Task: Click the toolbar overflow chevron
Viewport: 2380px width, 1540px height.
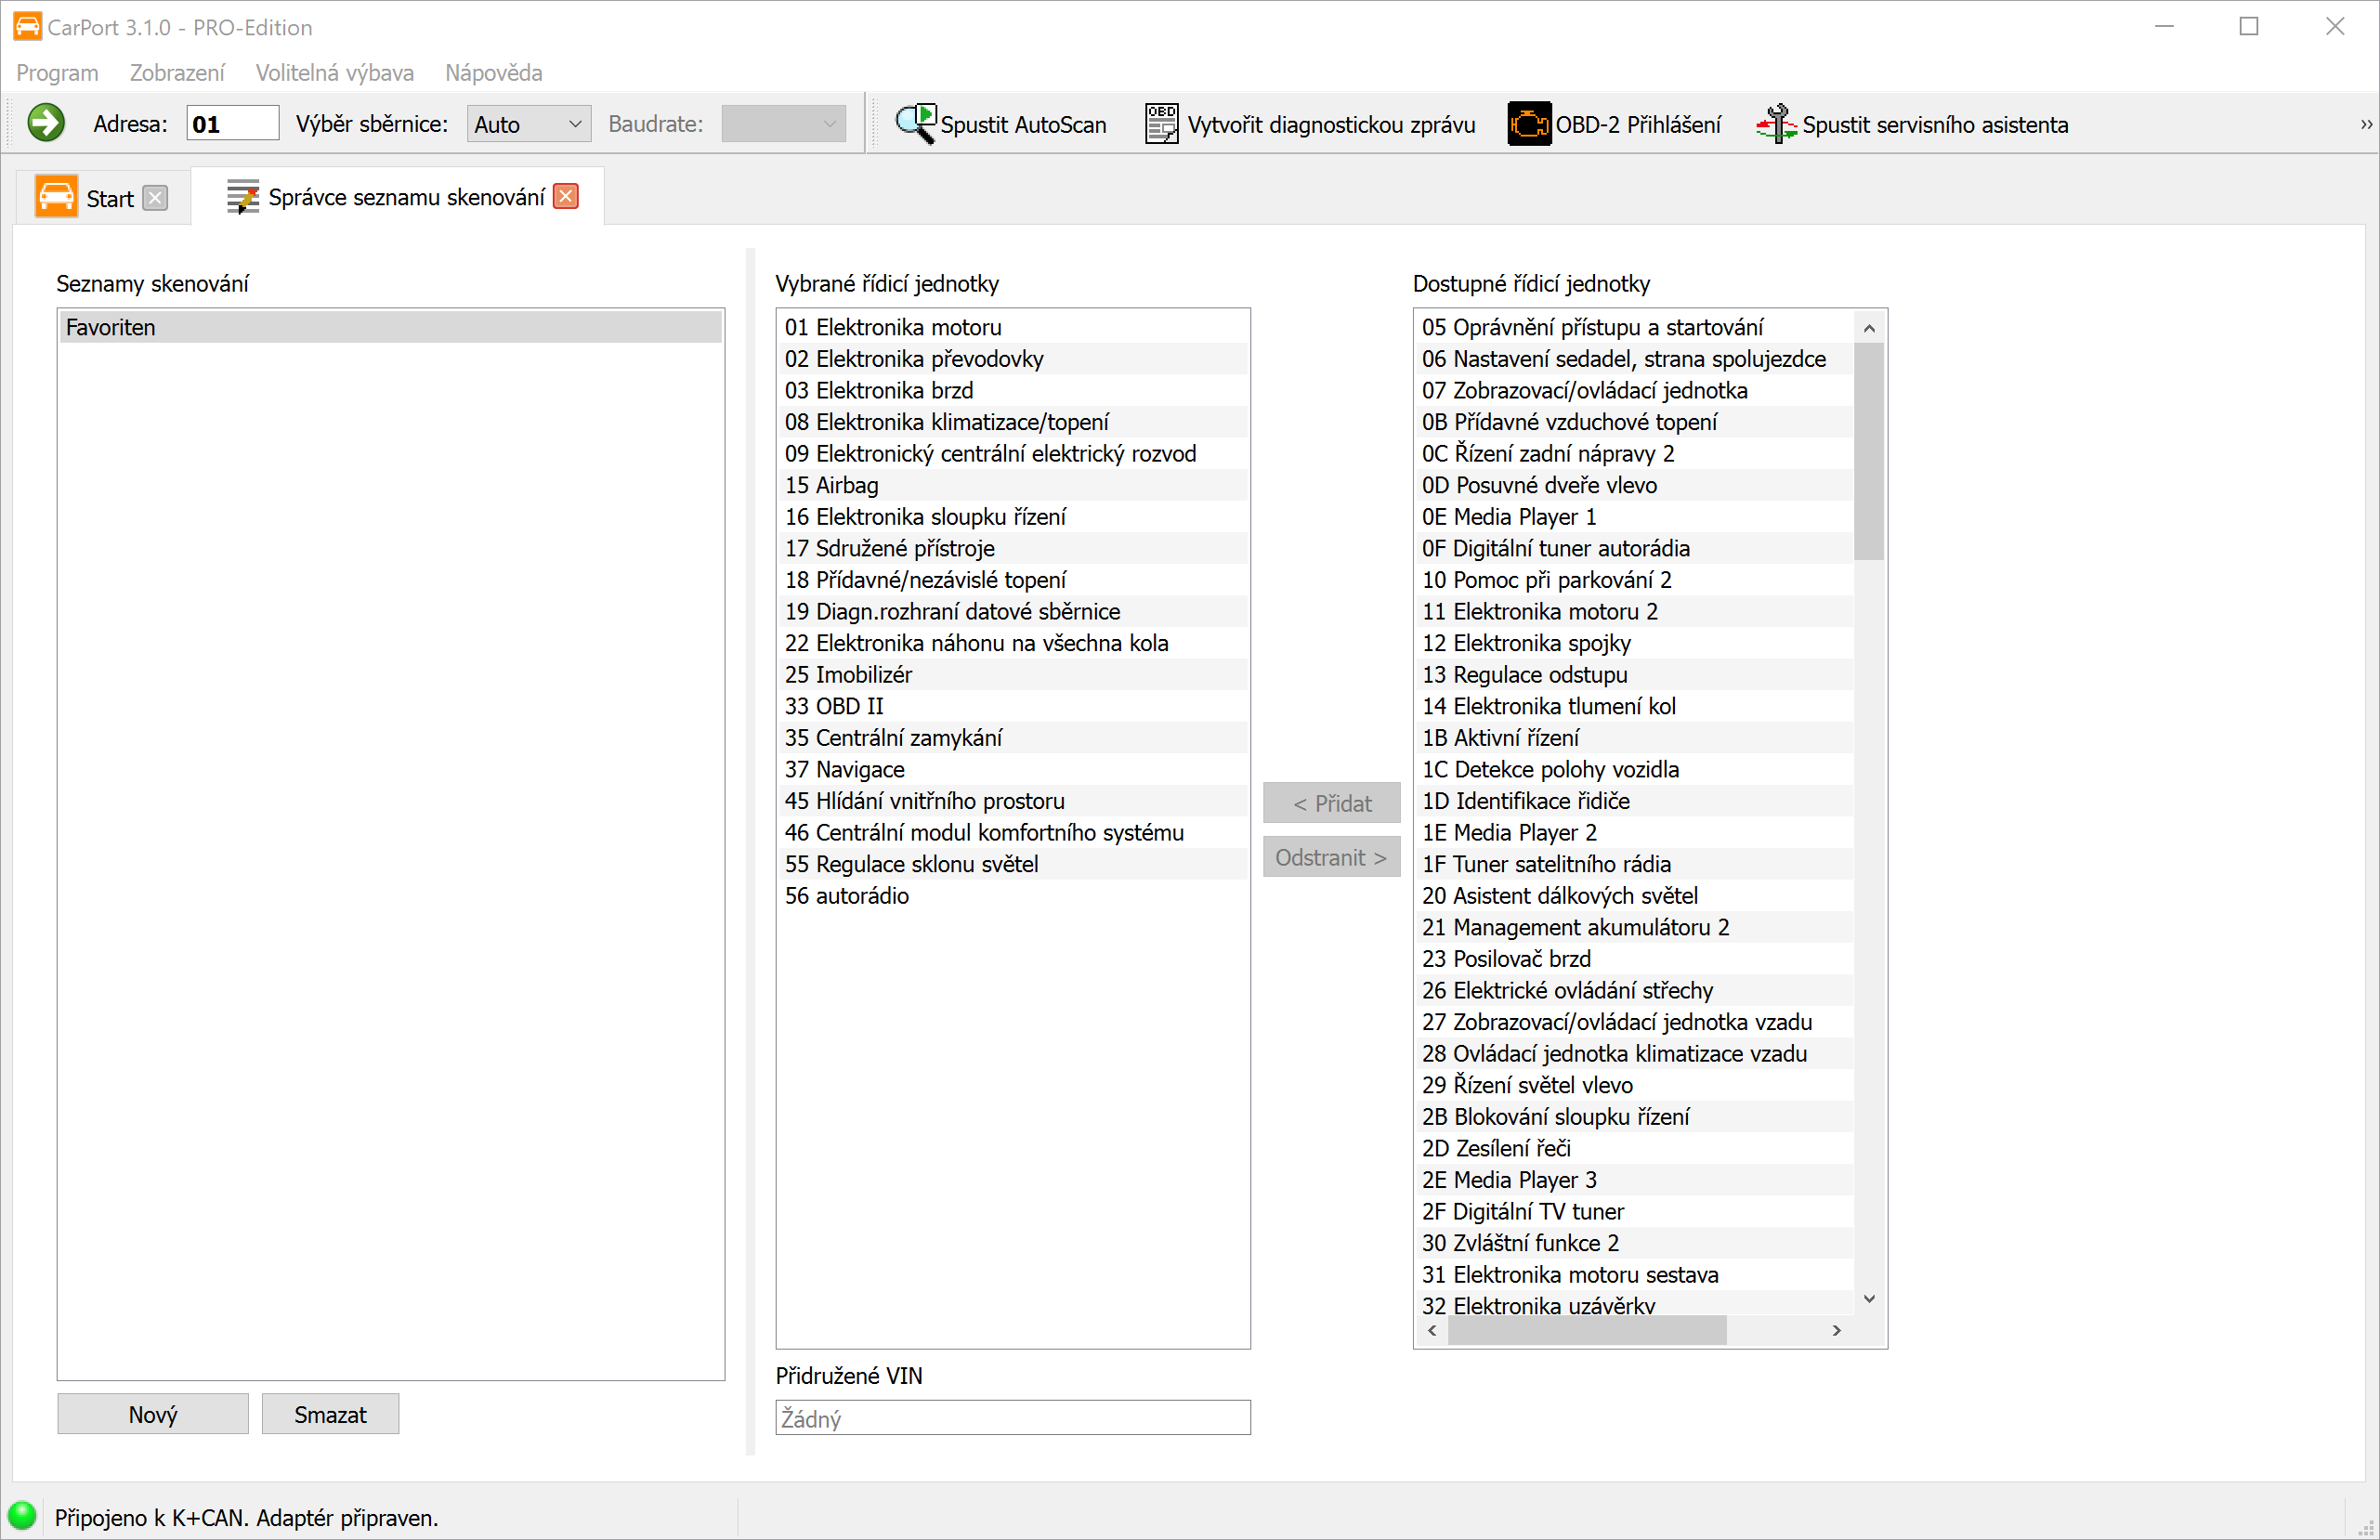Action: (2365, 124)
